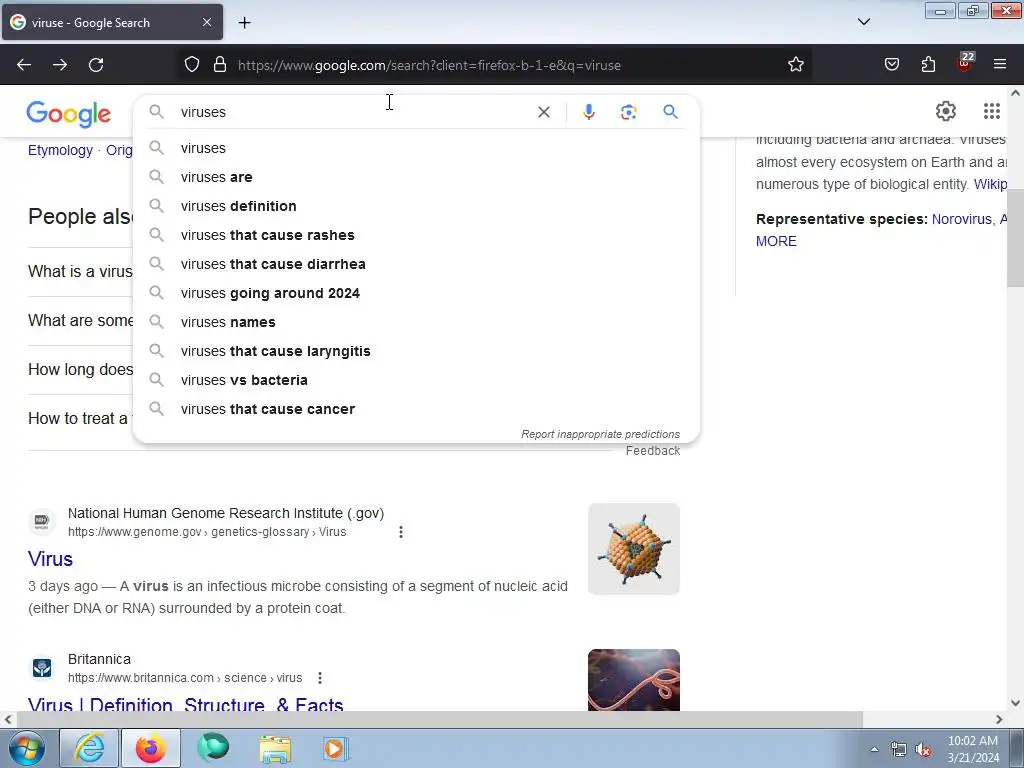Image resolution: width=1024 pixels, height=768 pixels.
Task: Search by image with Google Lens
Action: coord(628,112)
